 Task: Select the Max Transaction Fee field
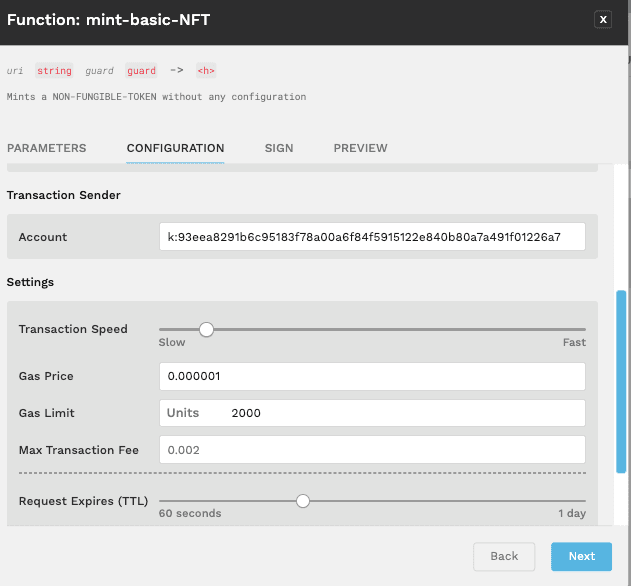pyautogui.click(x=371, y=450)
